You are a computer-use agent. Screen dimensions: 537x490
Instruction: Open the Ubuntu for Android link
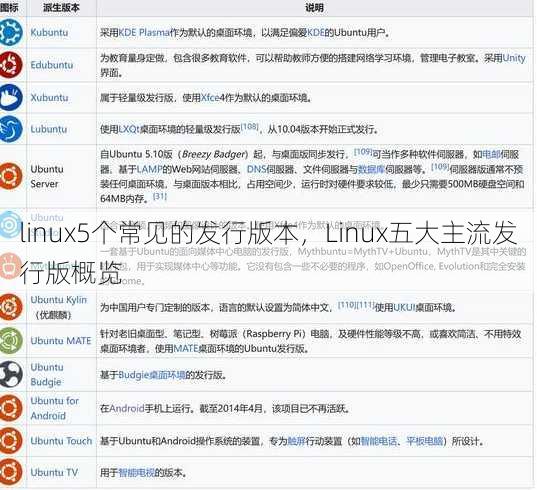click(x=54, y=408)
